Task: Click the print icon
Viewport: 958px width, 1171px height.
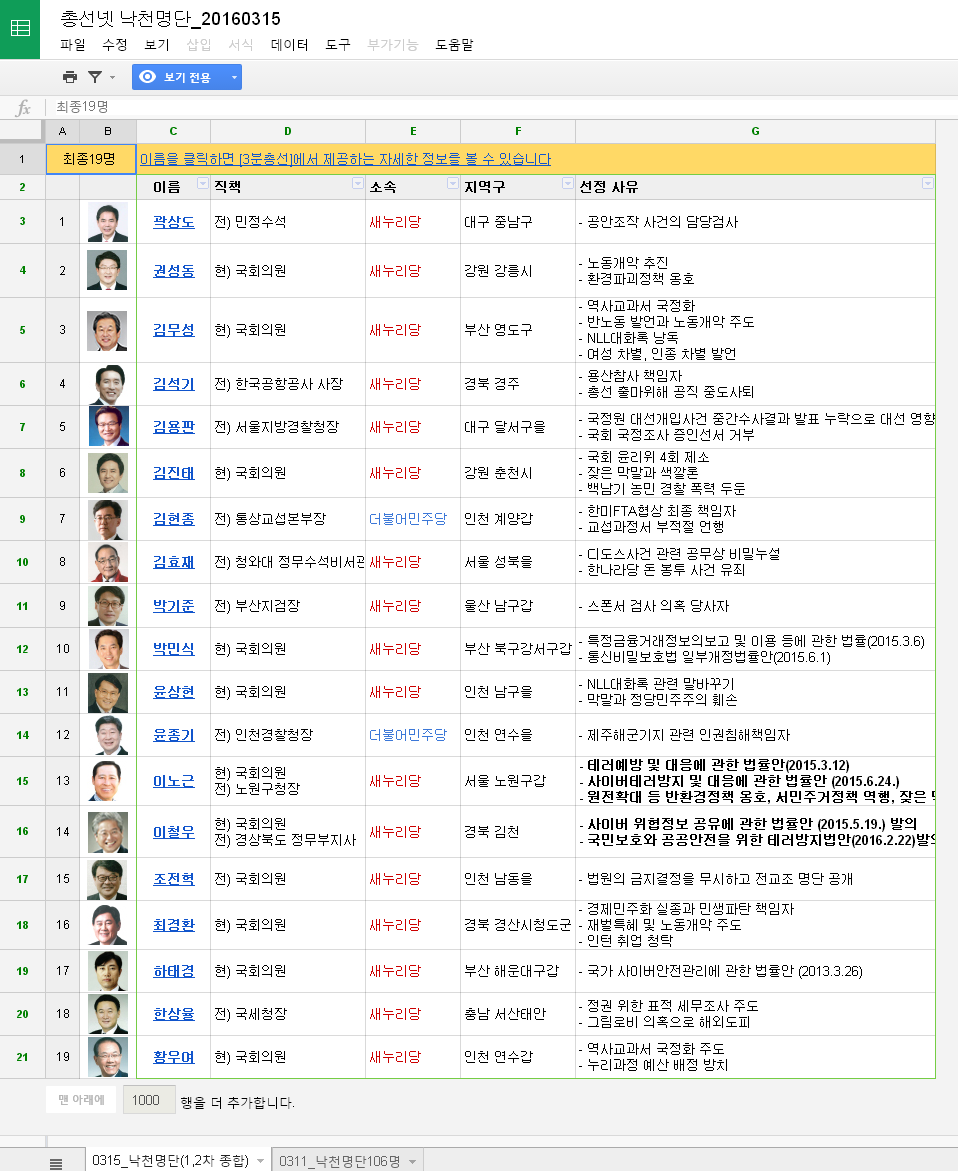Action: (x=70, y=77)
